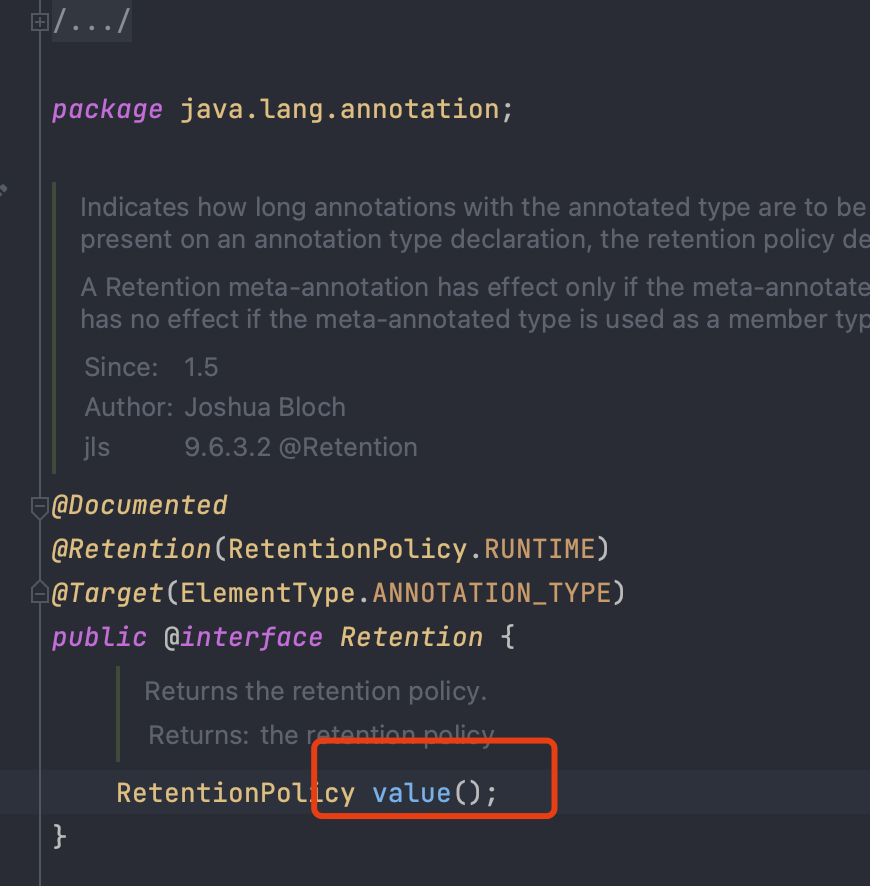
Task: Click the fold-end marker beside @Target
Action: (40, 593)
